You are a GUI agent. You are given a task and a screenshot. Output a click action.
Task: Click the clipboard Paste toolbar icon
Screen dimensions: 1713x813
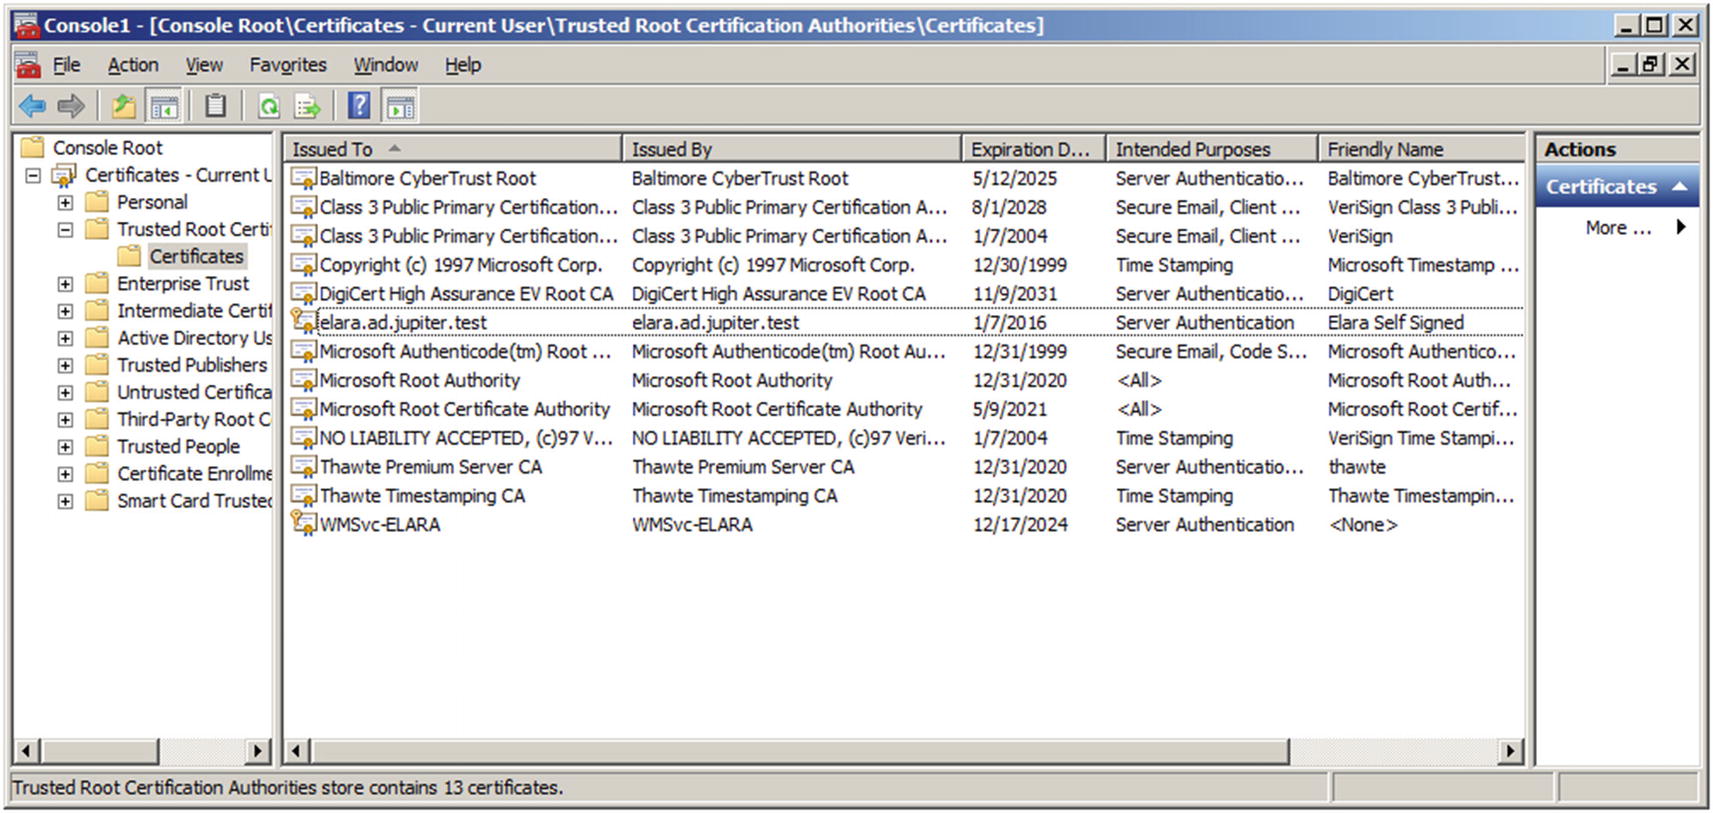[215, 105]
